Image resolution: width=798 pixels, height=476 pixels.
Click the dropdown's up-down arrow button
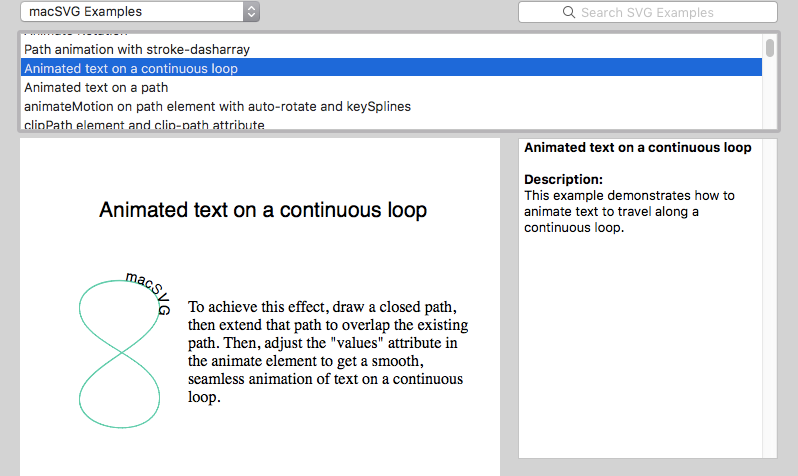pyautogui.click(x=251, y=12)
